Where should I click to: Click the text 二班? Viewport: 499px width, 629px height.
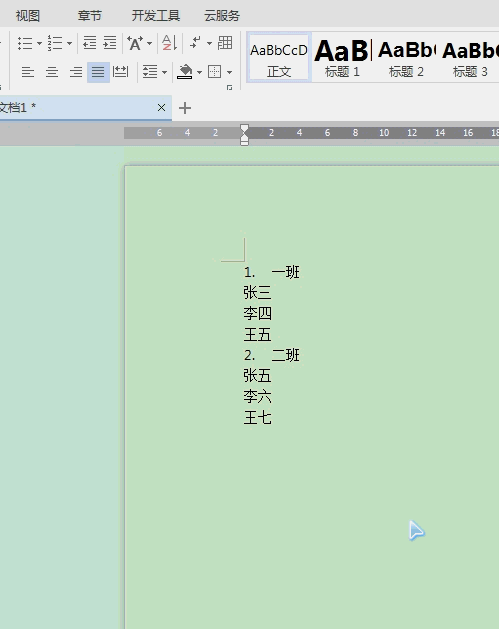[x=286, y=355]
